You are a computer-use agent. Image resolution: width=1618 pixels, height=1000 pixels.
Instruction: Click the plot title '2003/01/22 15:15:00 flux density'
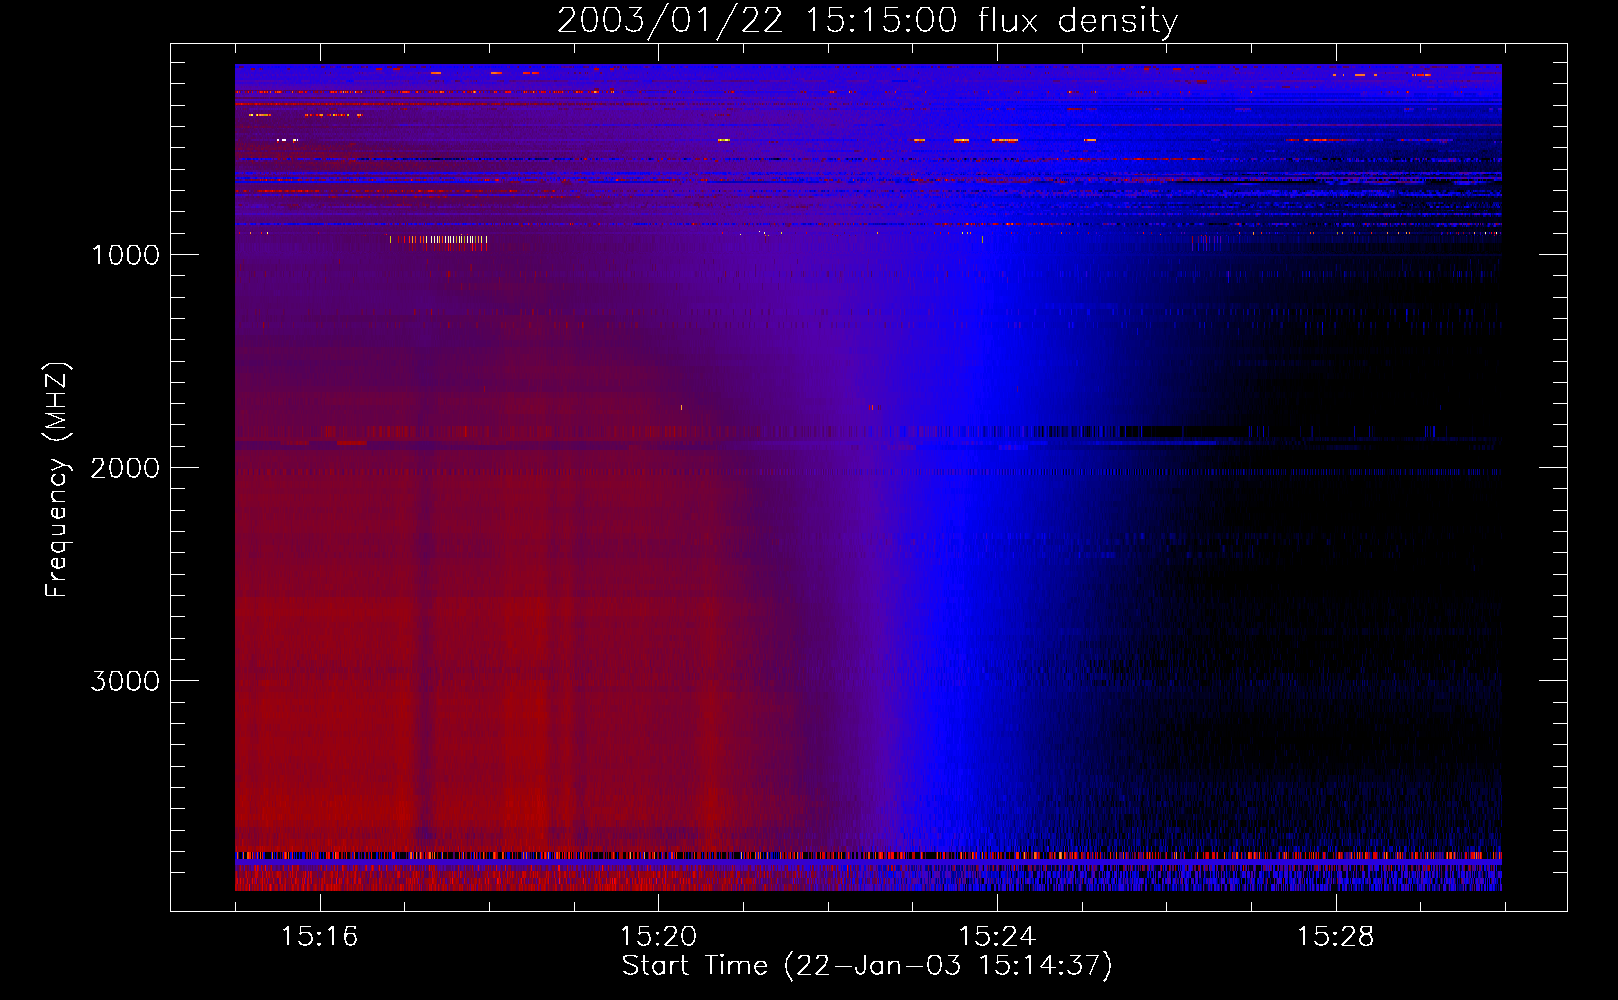tap(867, 21)
